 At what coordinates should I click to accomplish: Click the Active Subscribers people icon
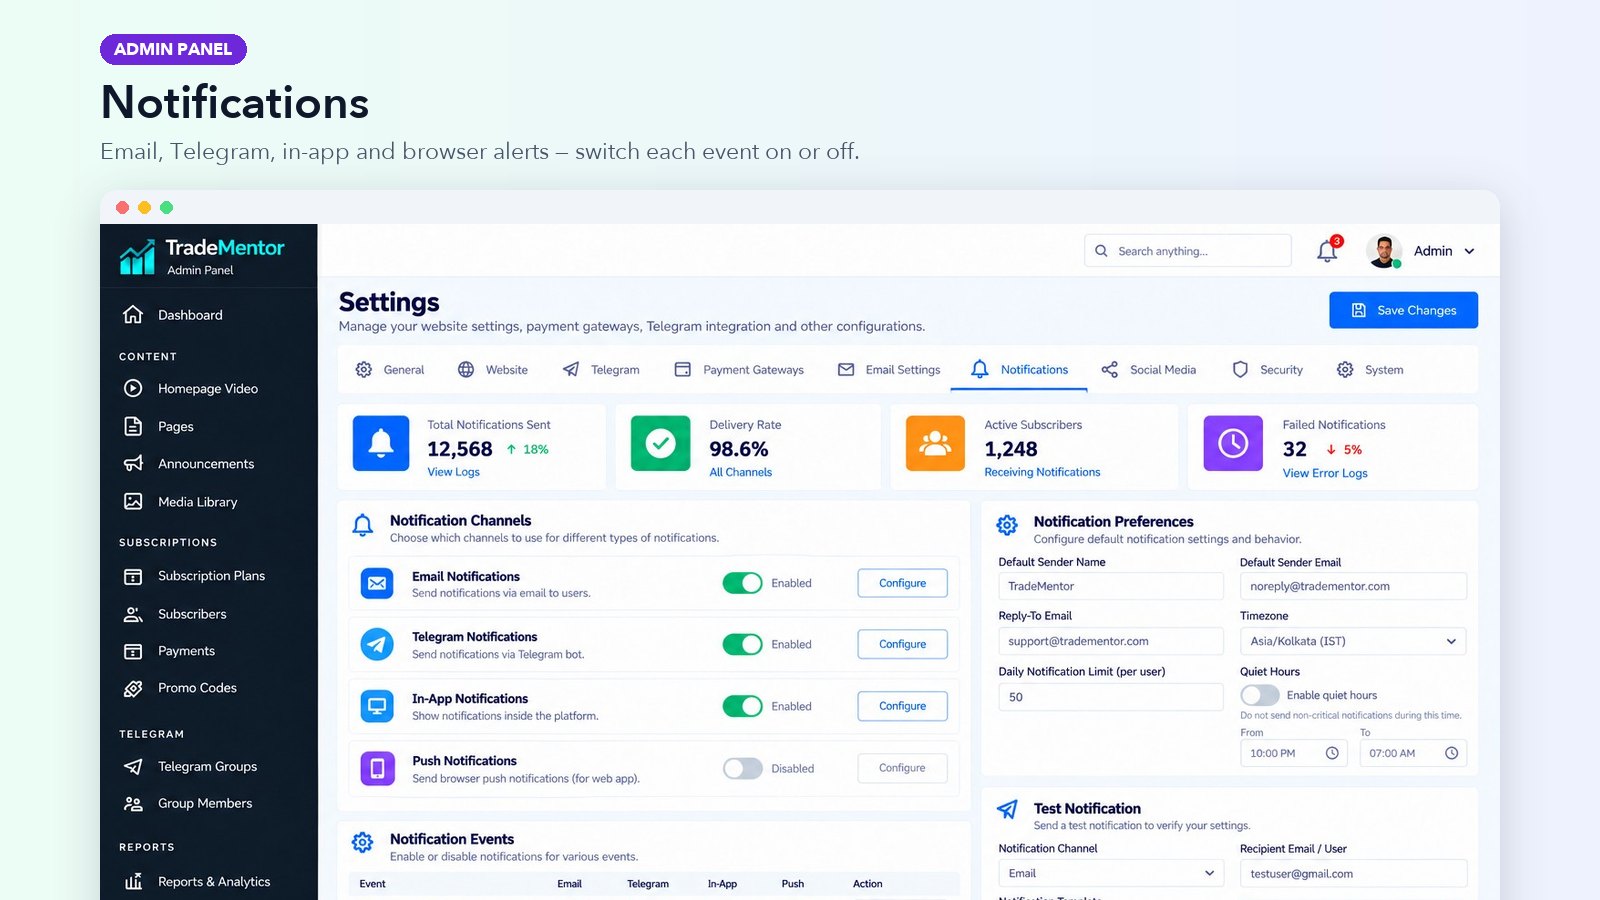click(x=935, y=443)
